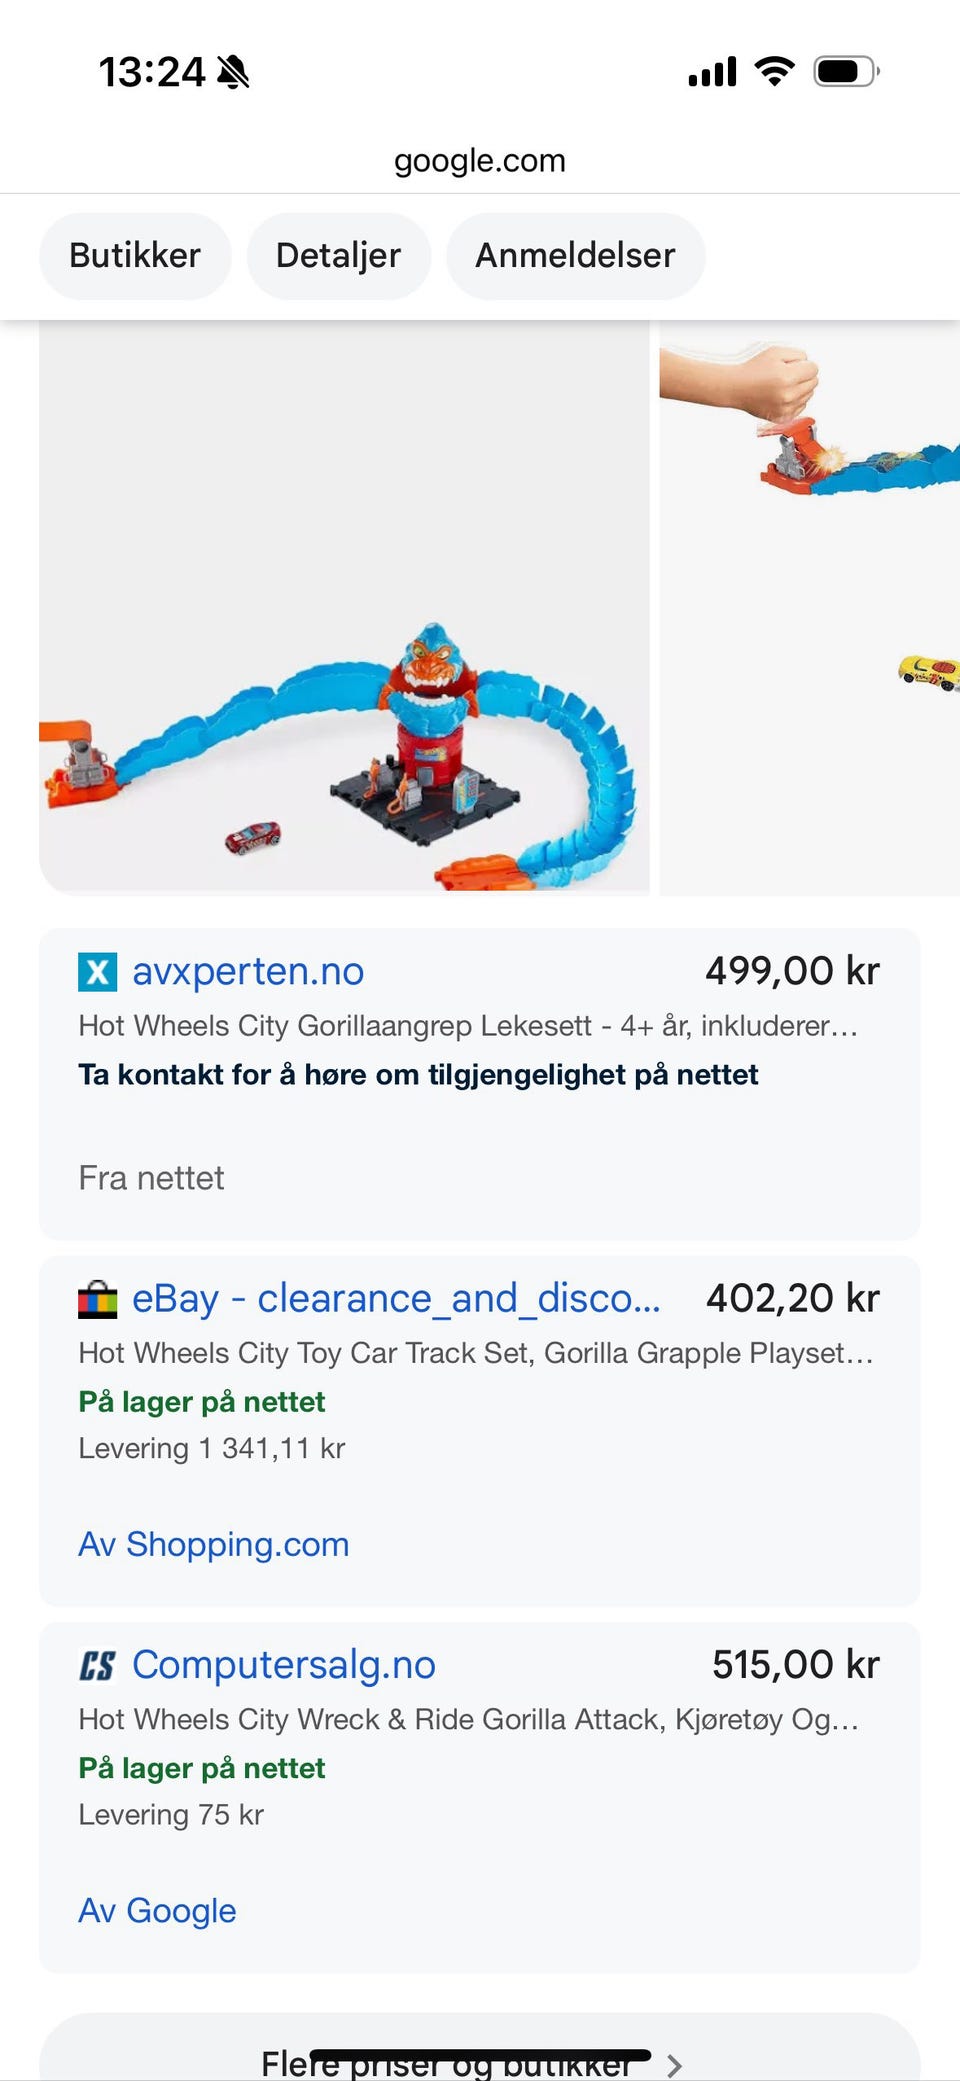
Task: Open the Computersalg.no store link
Action: tap(284, 1665)
